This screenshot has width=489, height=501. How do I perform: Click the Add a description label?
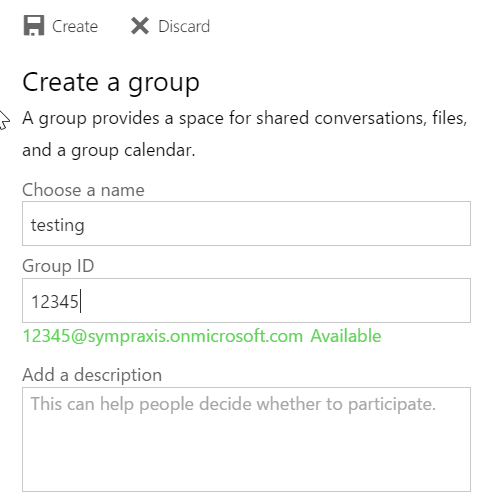point(92,375)
